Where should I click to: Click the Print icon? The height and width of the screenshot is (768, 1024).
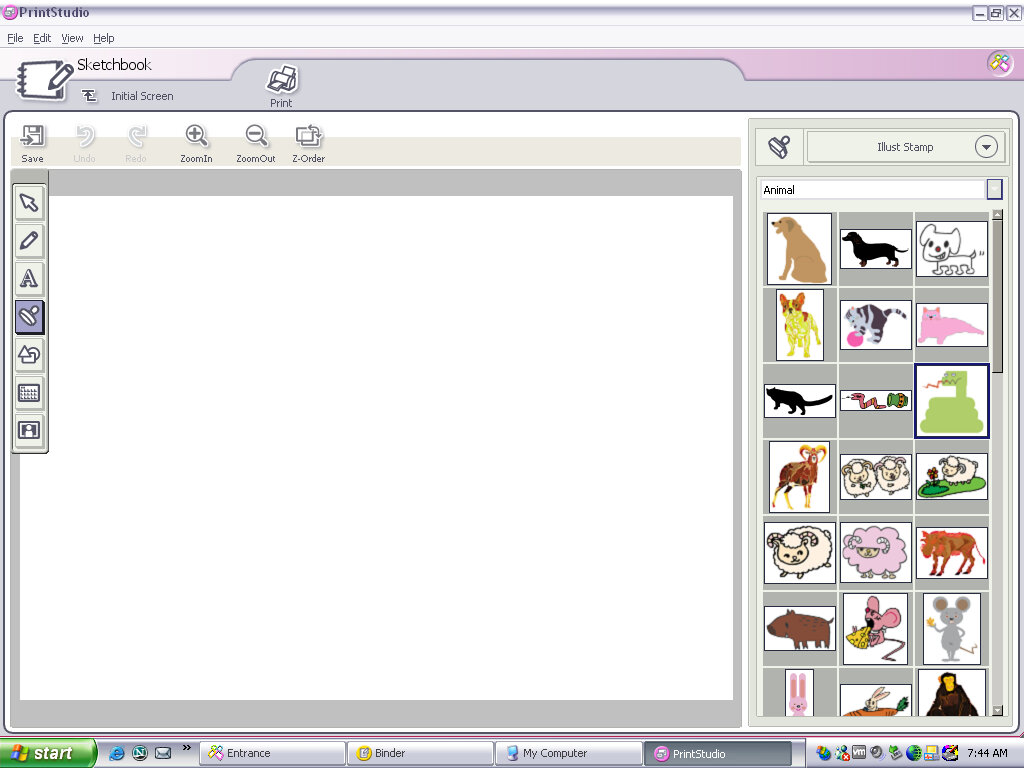[281, 86]
